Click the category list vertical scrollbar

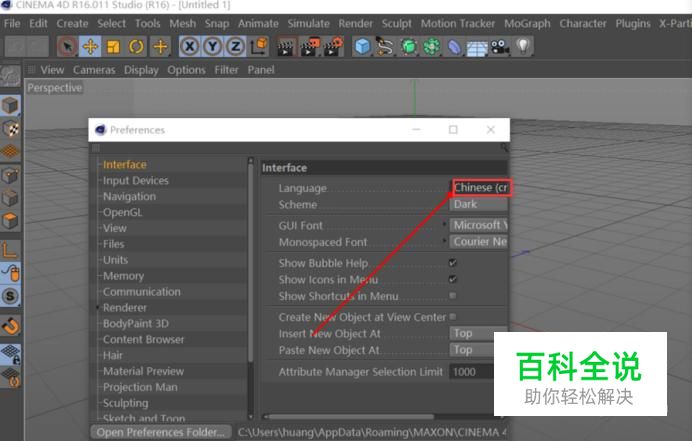(251, 265)
